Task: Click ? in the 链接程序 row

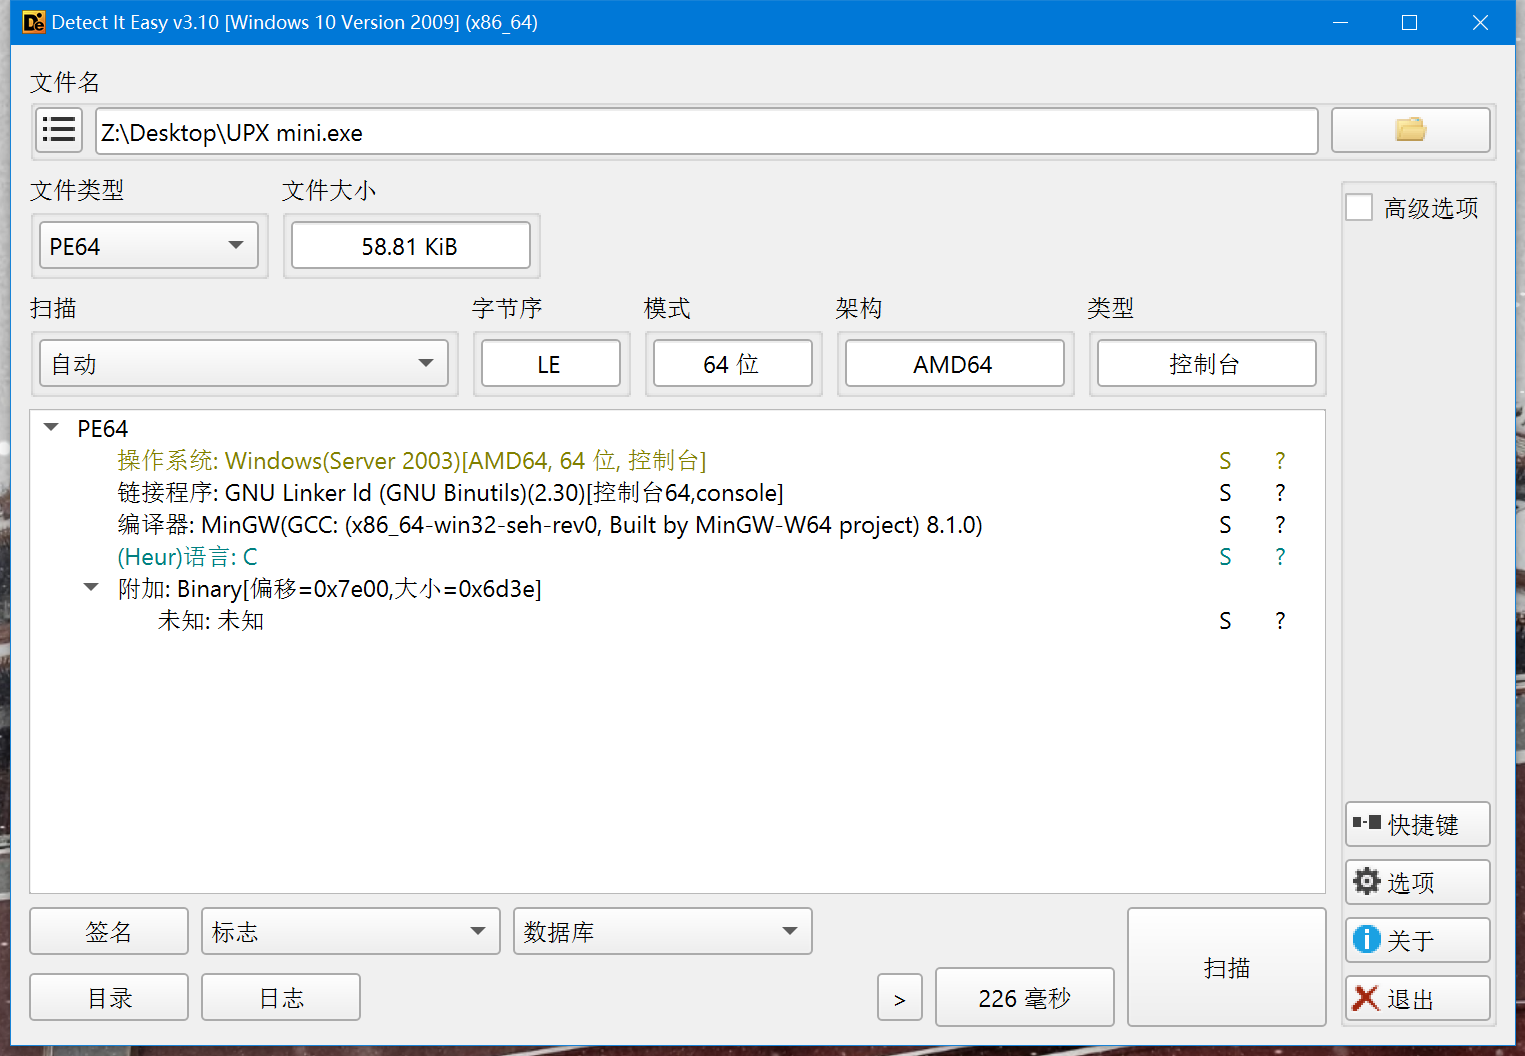Action: click(1280, 493)
